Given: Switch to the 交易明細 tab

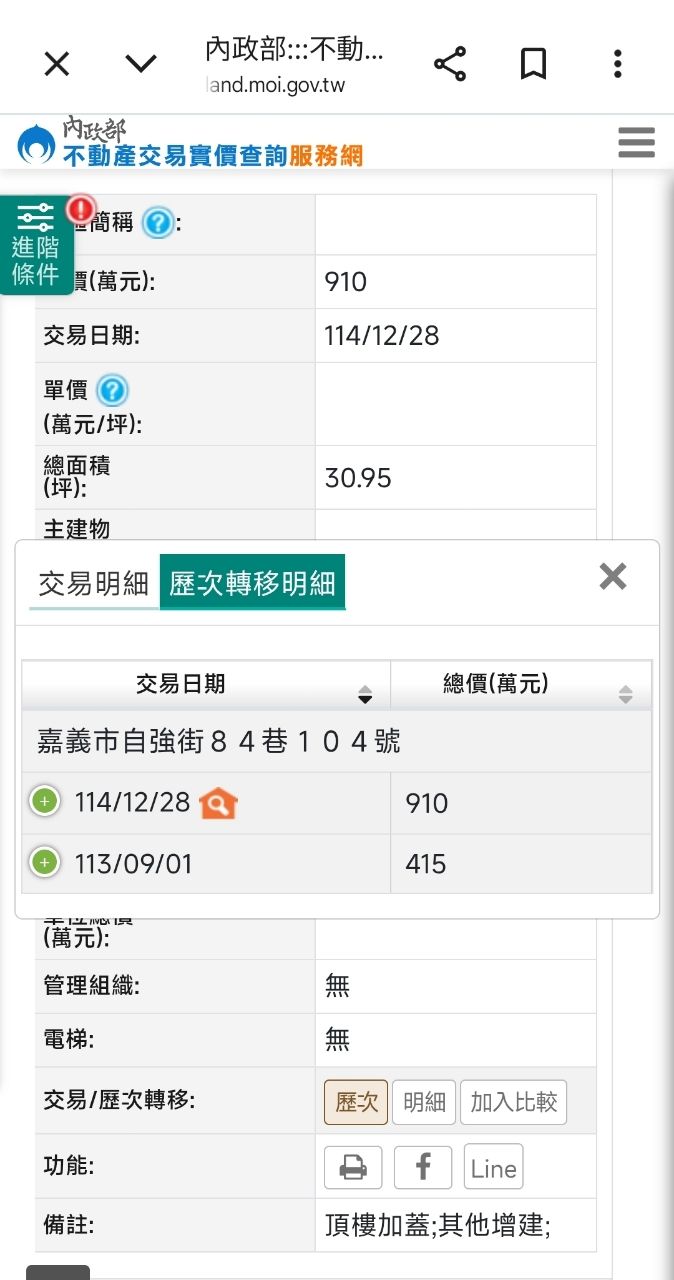Looking at the screenshot, I should 93,584.
